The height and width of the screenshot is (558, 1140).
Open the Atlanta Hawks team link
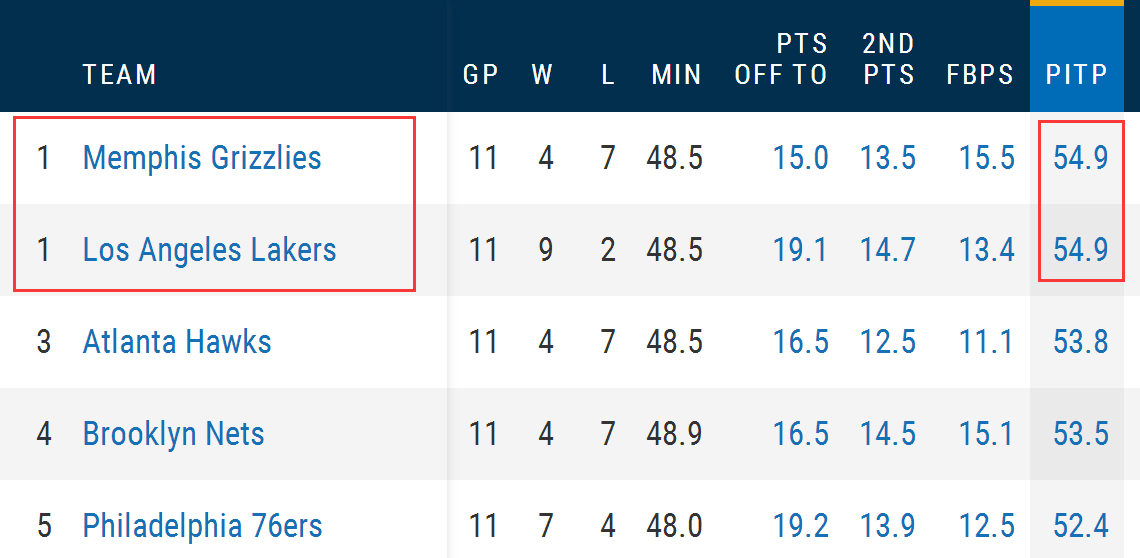point(177,341)
